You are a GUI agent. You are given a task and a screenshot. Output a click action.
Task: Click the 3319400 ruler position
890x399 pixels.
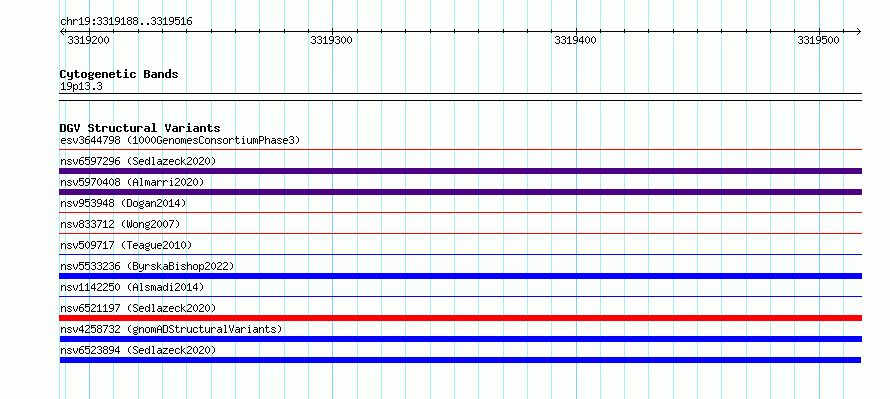pyautogui.click(x=576, y=40)
